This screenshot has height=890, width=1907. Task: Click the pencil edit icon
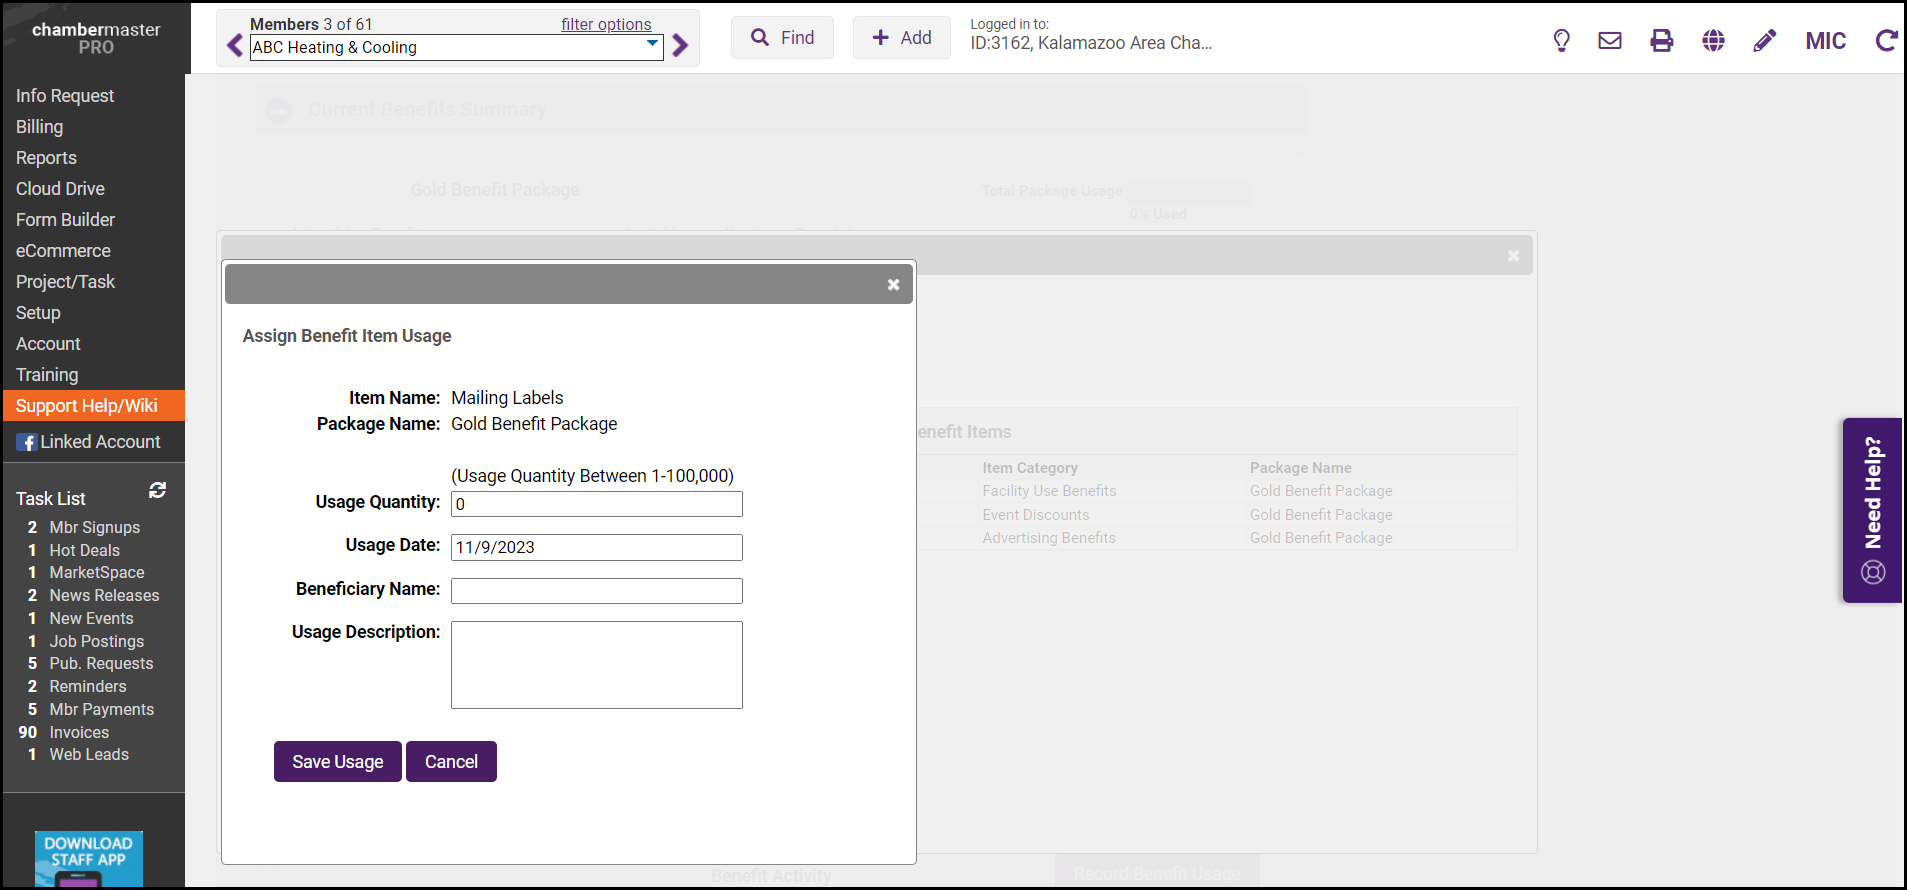[x=1765, y=40]
